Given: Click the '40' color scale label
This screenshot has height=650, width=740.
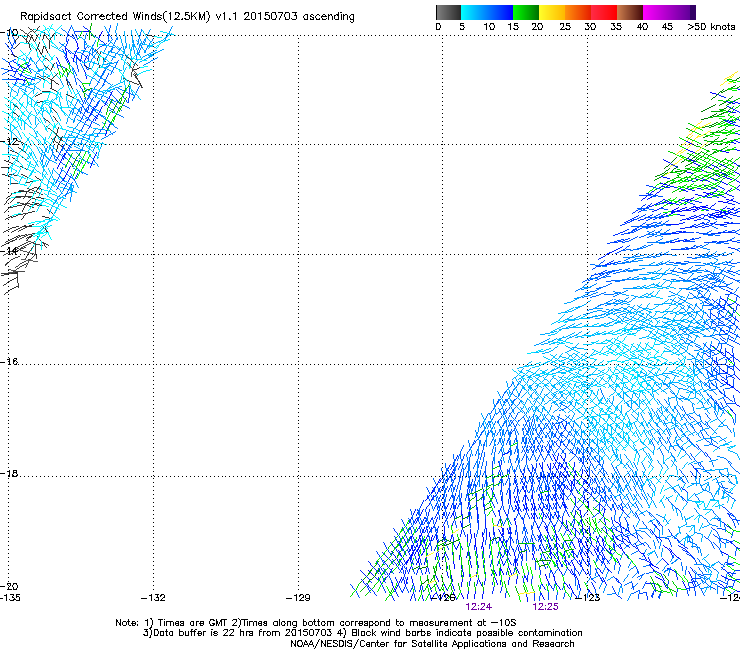Looking at the screenshot, I should (642, 27).
